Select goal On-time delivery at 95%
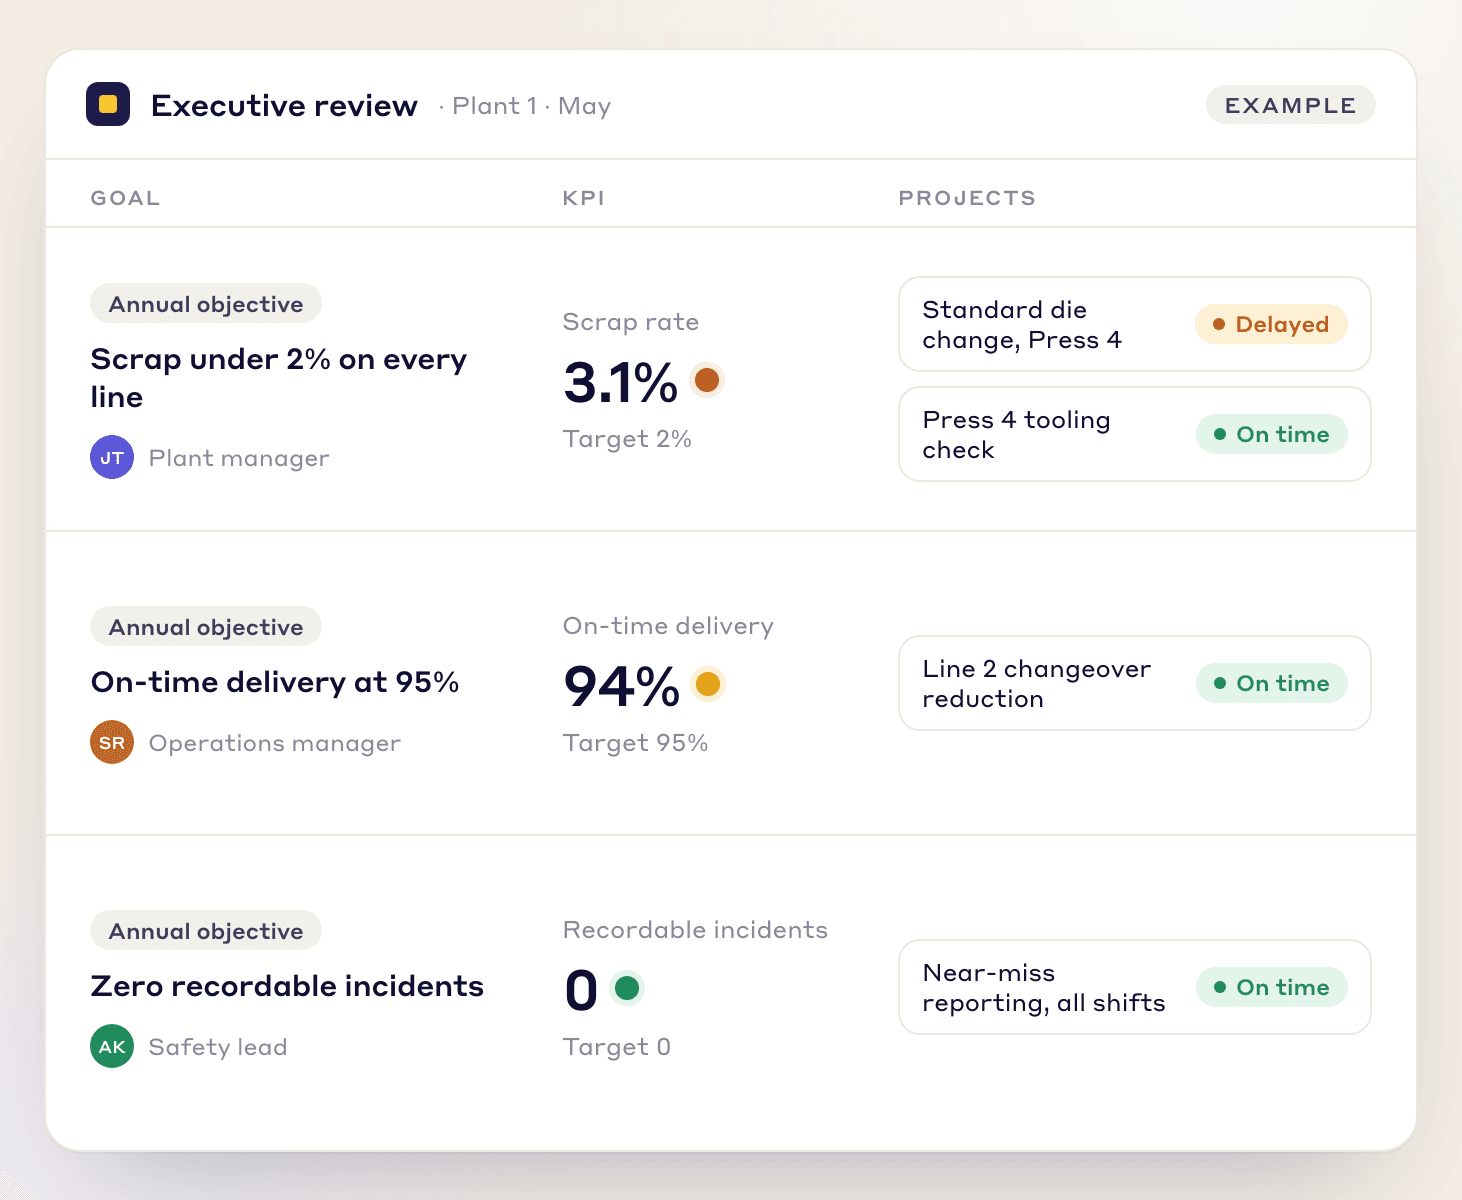This screenshot has width=1462, height=1200. point(275,682)
